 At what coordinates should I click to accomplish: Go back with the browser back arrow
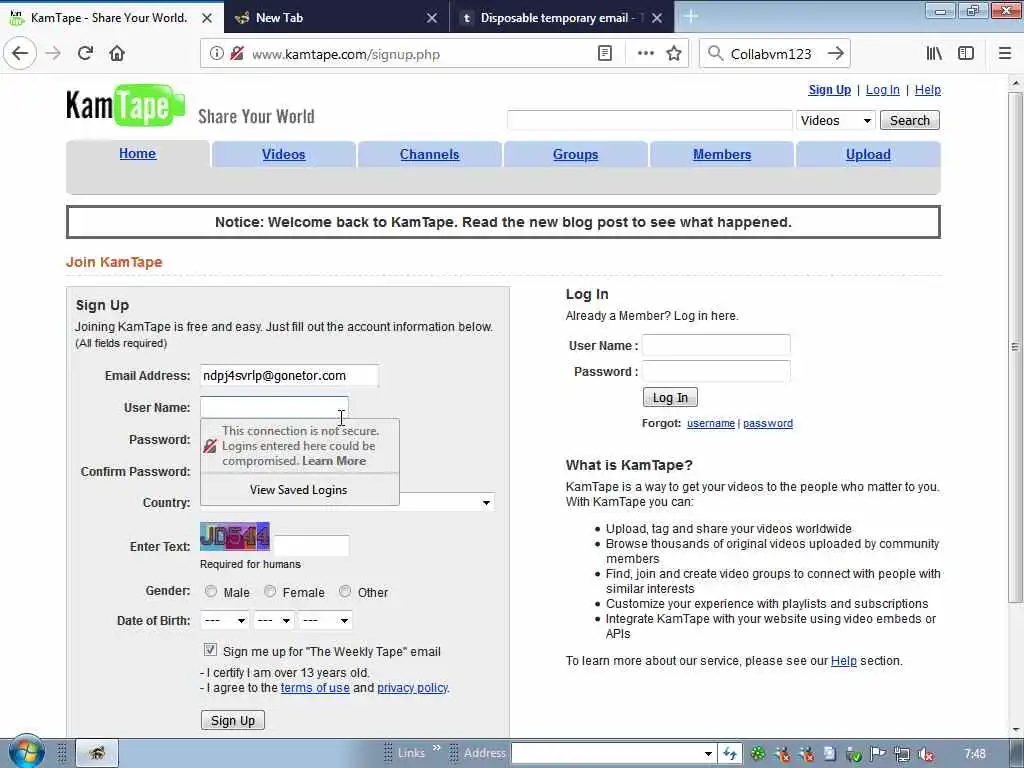tap(20, 53)
